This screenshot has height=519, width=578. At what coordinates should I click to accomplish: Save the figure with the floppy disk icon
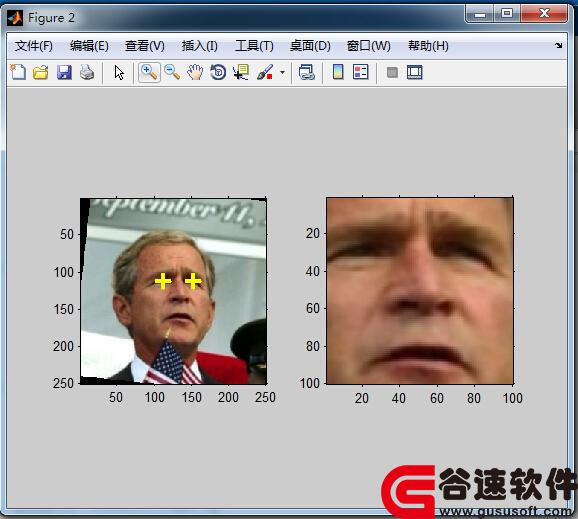pos(64,72)
